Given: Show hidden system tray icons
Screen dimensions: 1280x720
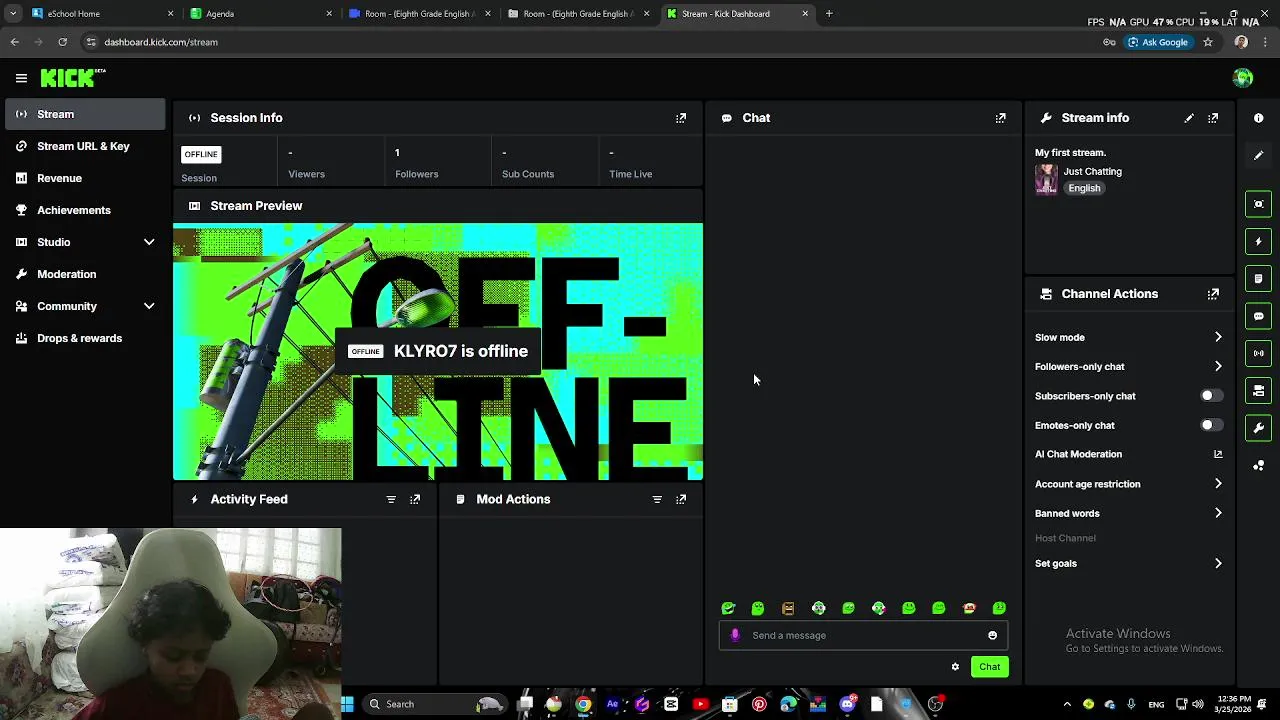Looking at the screenshot, I should (x=1067, y=704).
